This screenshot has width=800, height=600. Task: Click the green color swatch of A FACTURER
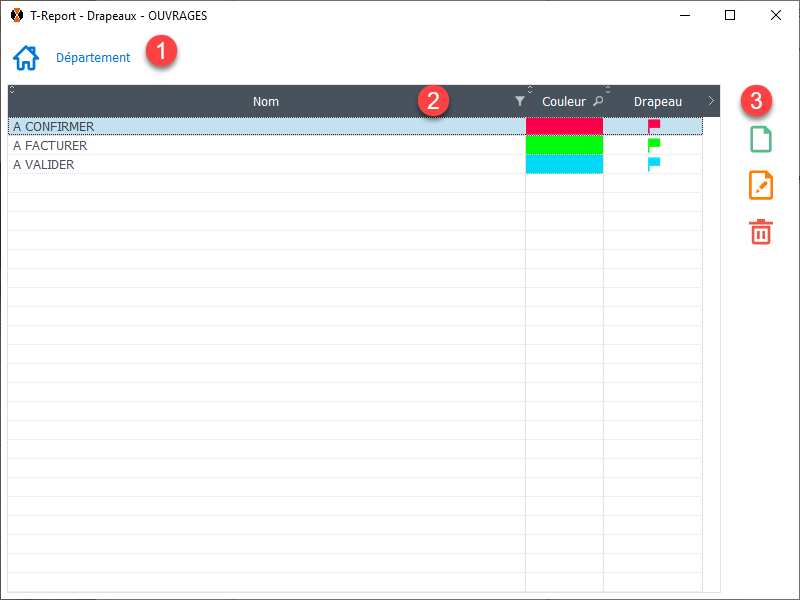click(x=564, y=146)
